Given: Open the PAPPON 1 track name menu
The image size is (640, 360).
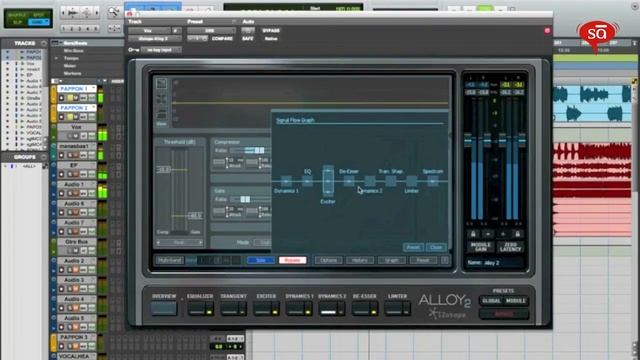Looking at the screenshot, I should pyautogui.click(x=77, y=89).
